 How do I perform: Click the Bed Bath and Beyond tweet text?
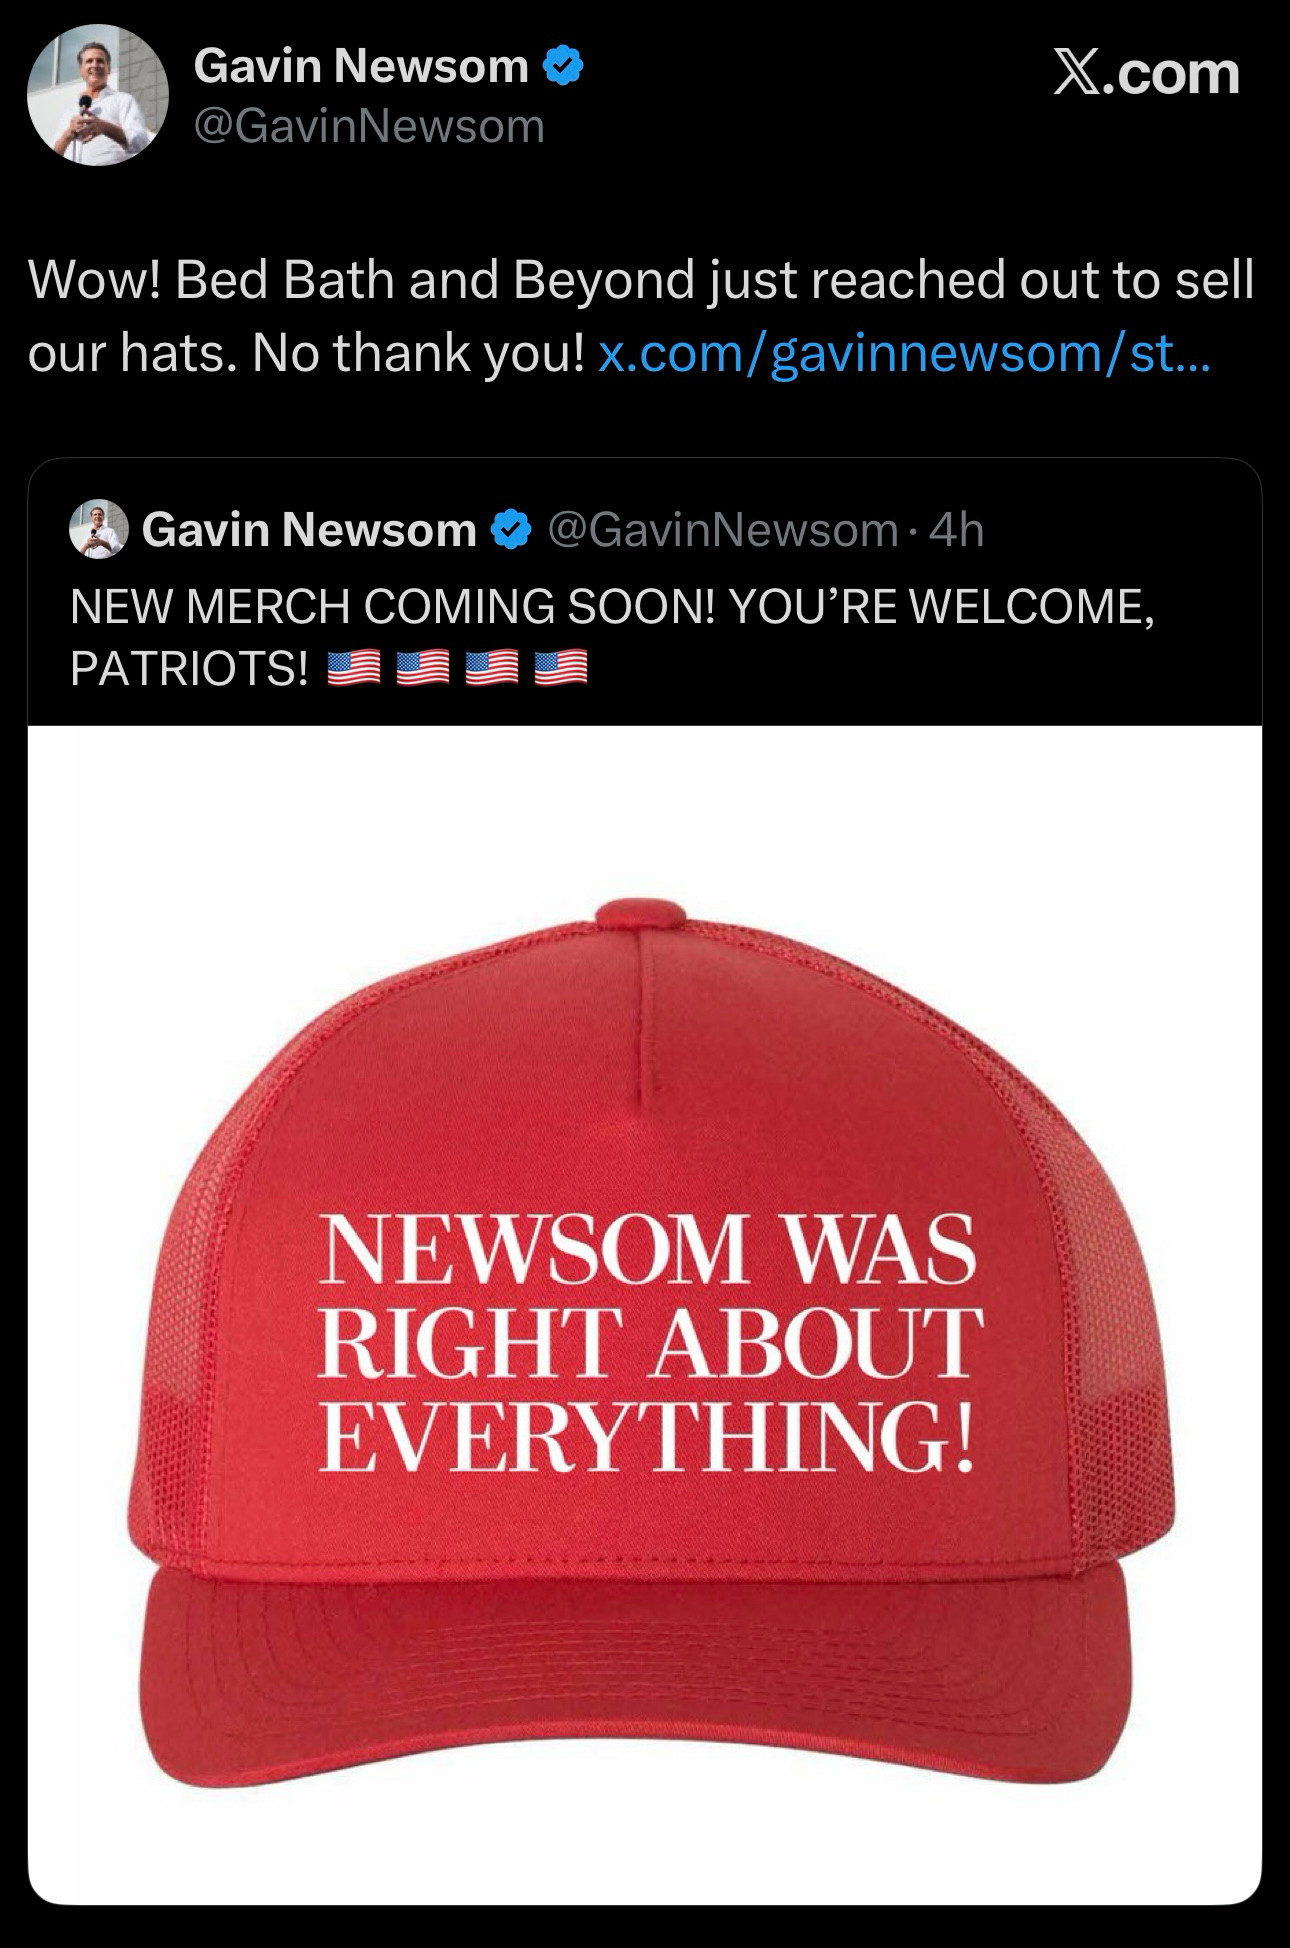pos(641,316)
